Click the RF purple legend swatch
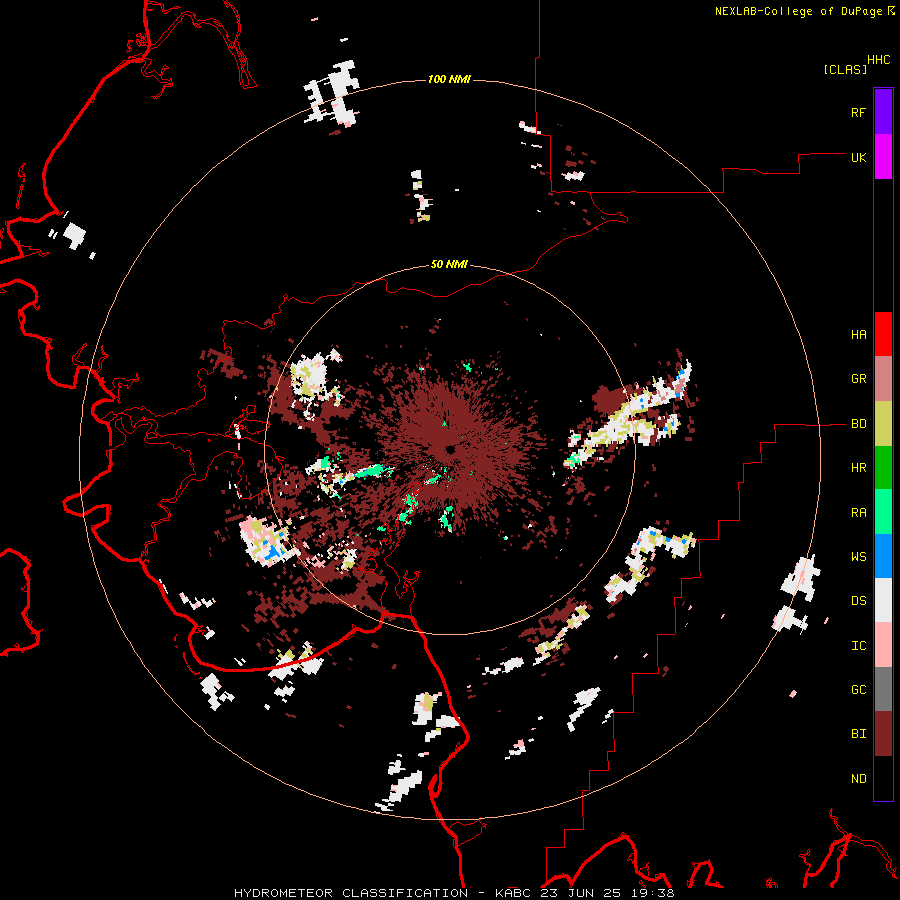 [x=883, y=112]
